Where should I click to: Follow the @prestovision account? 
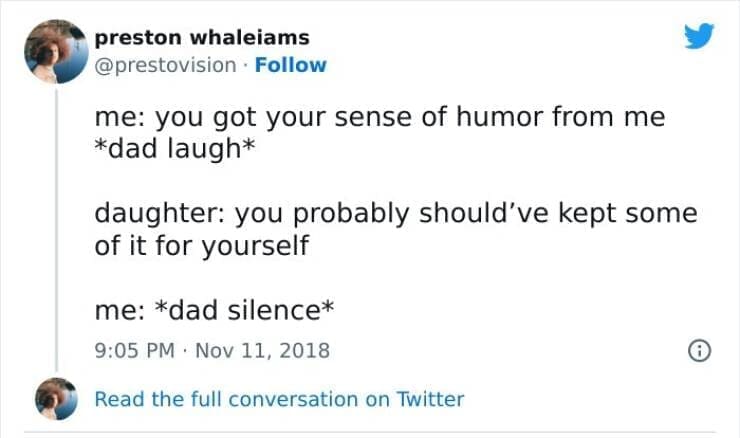[290, 65]
